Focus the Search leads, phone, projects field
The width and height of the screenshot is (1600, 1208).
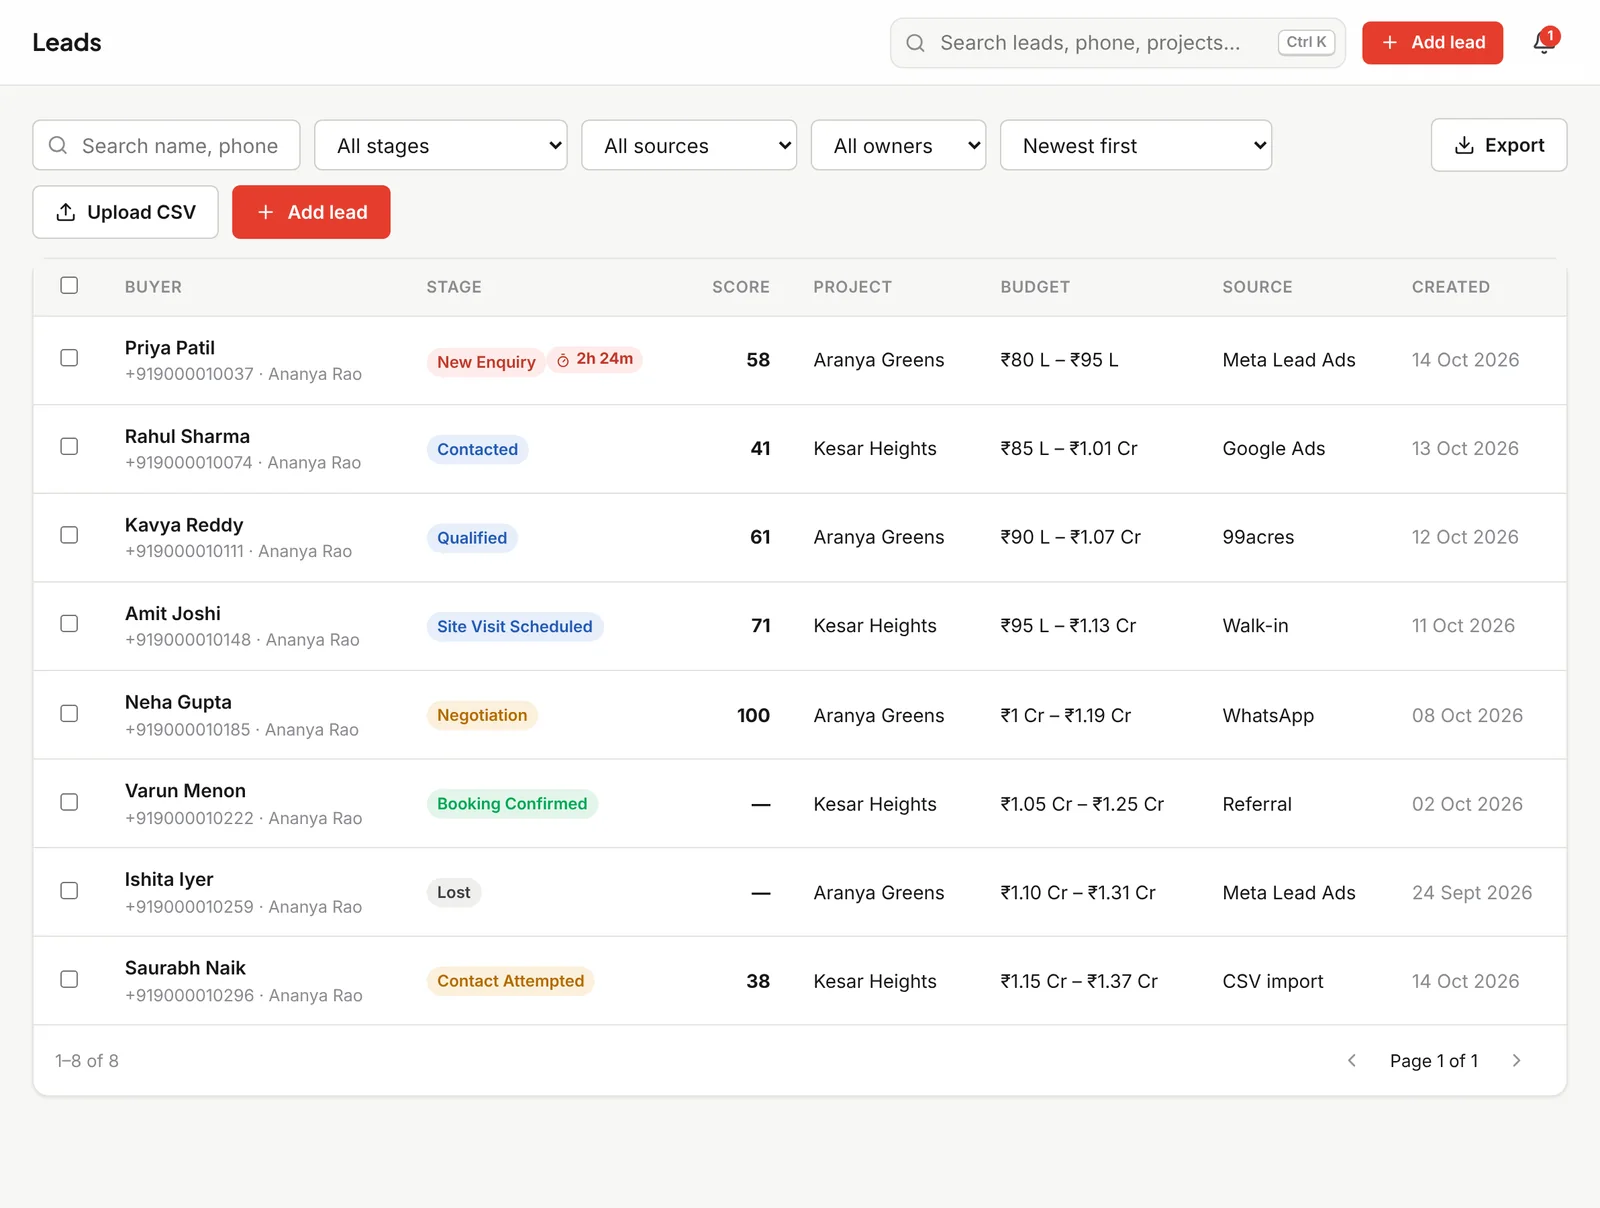click(1117, 43)
